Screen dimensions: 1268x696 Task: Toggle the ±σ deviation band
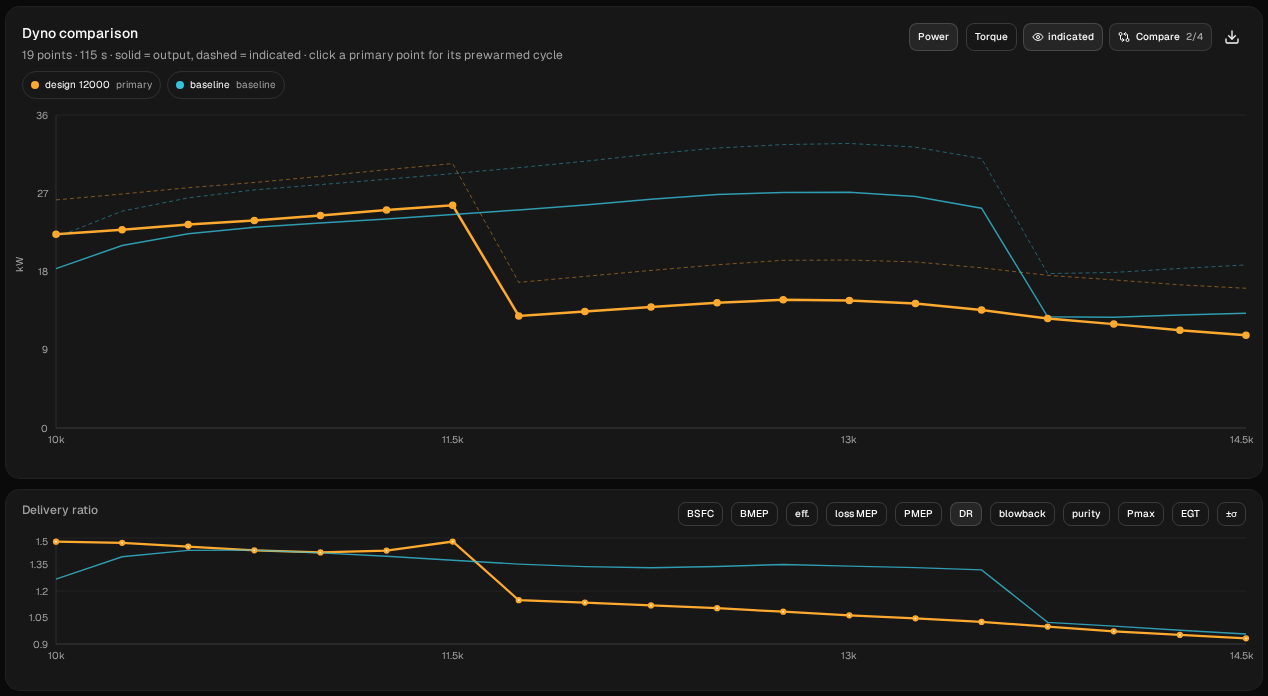click(1231, 514)
